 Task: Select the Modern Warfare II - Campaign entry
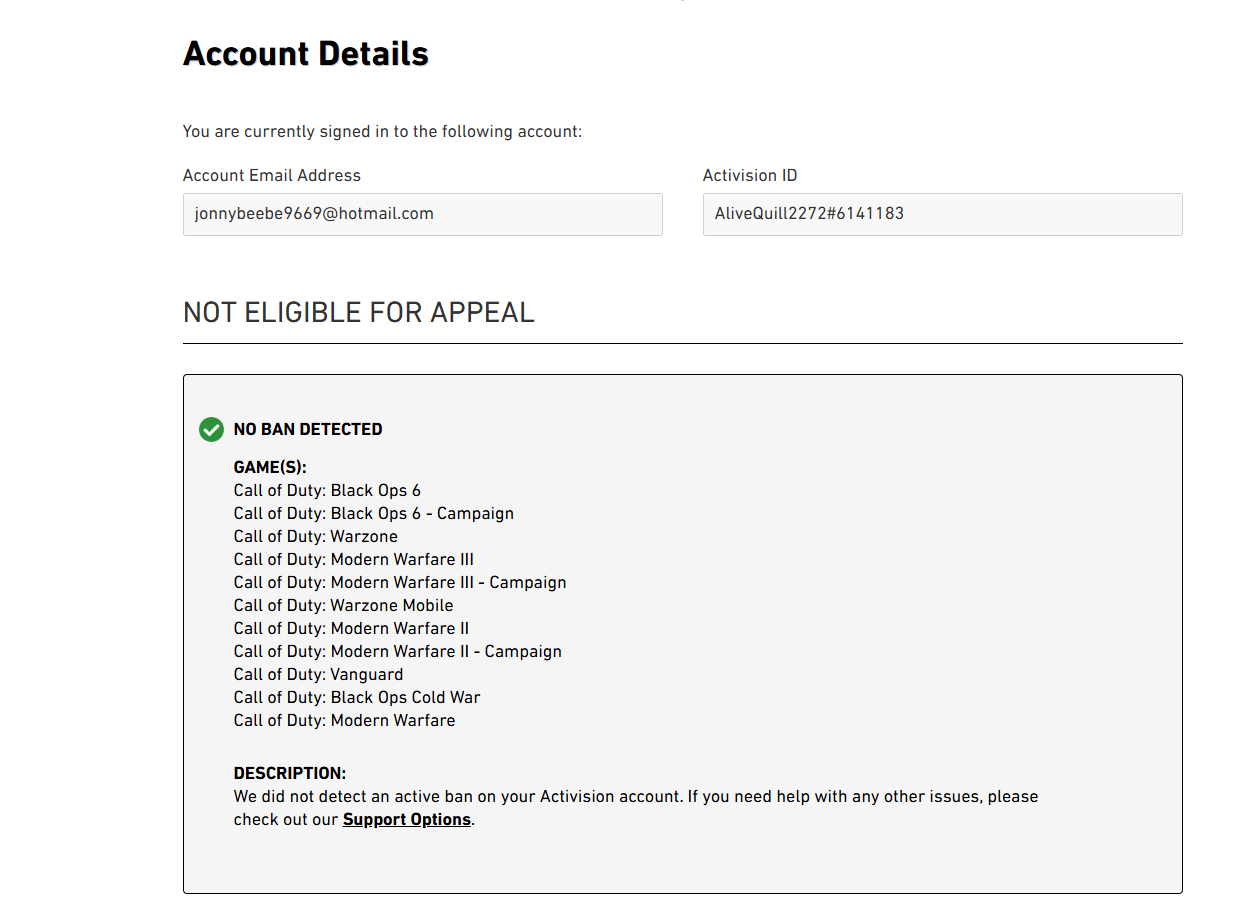point(398,651)
